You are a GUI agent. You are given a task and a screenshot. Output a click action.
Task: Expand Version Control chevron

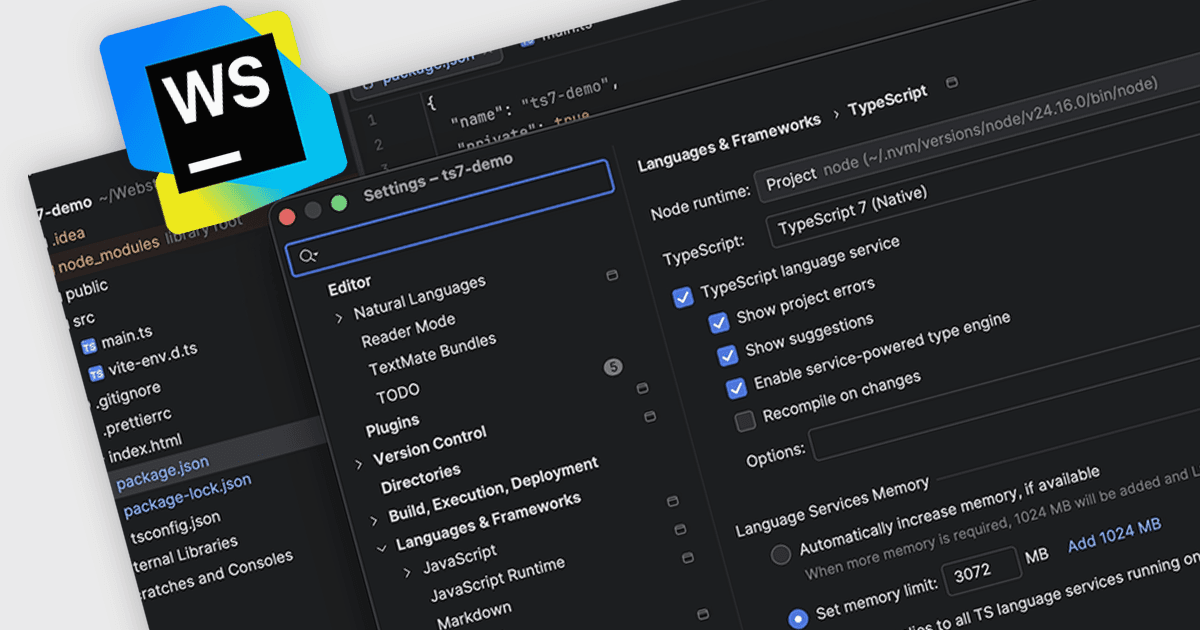point(359,464)
